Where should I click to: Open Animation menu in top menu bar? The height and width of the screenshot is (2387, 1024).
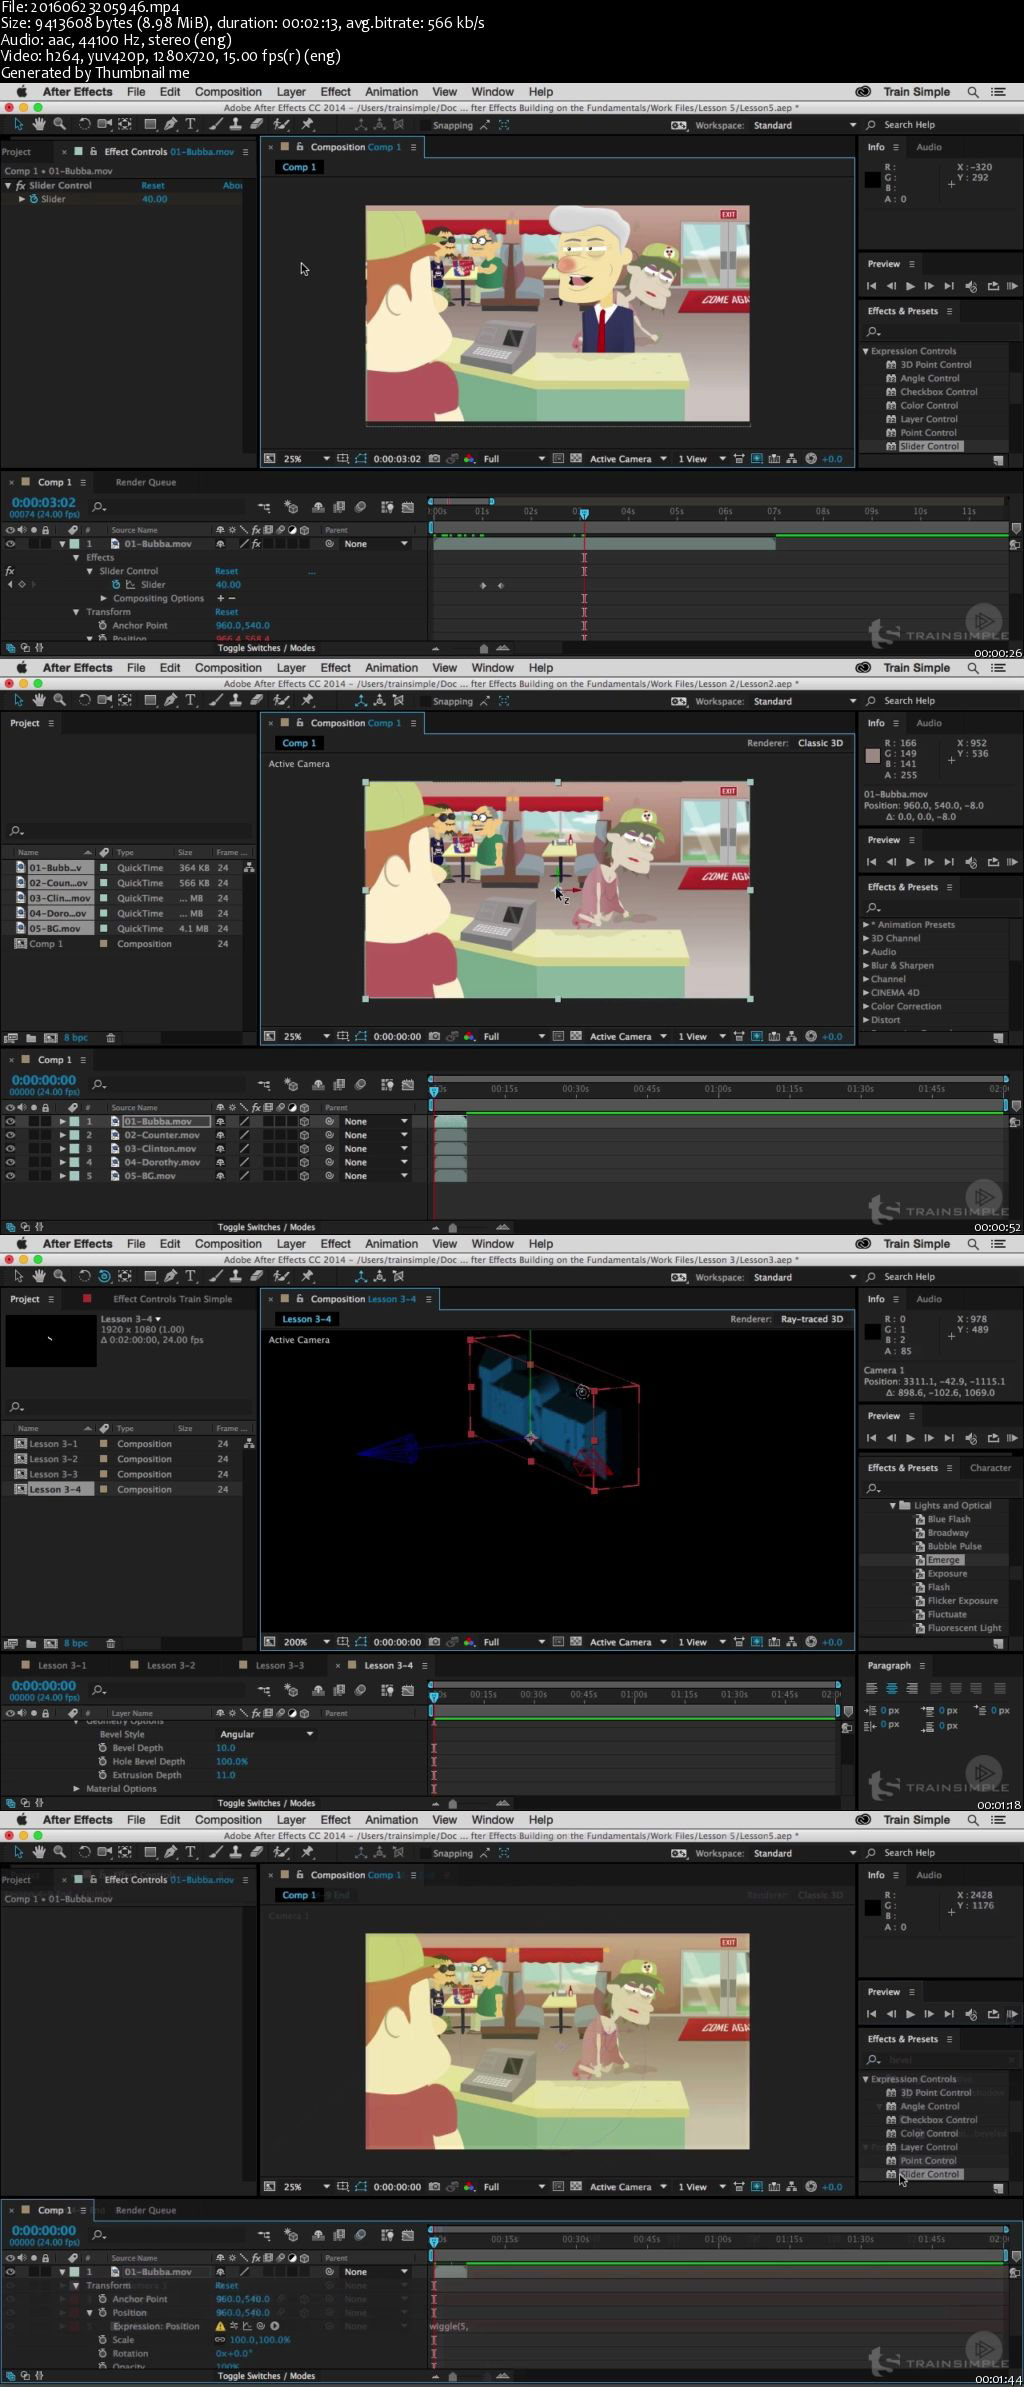[x=391, y=91]
